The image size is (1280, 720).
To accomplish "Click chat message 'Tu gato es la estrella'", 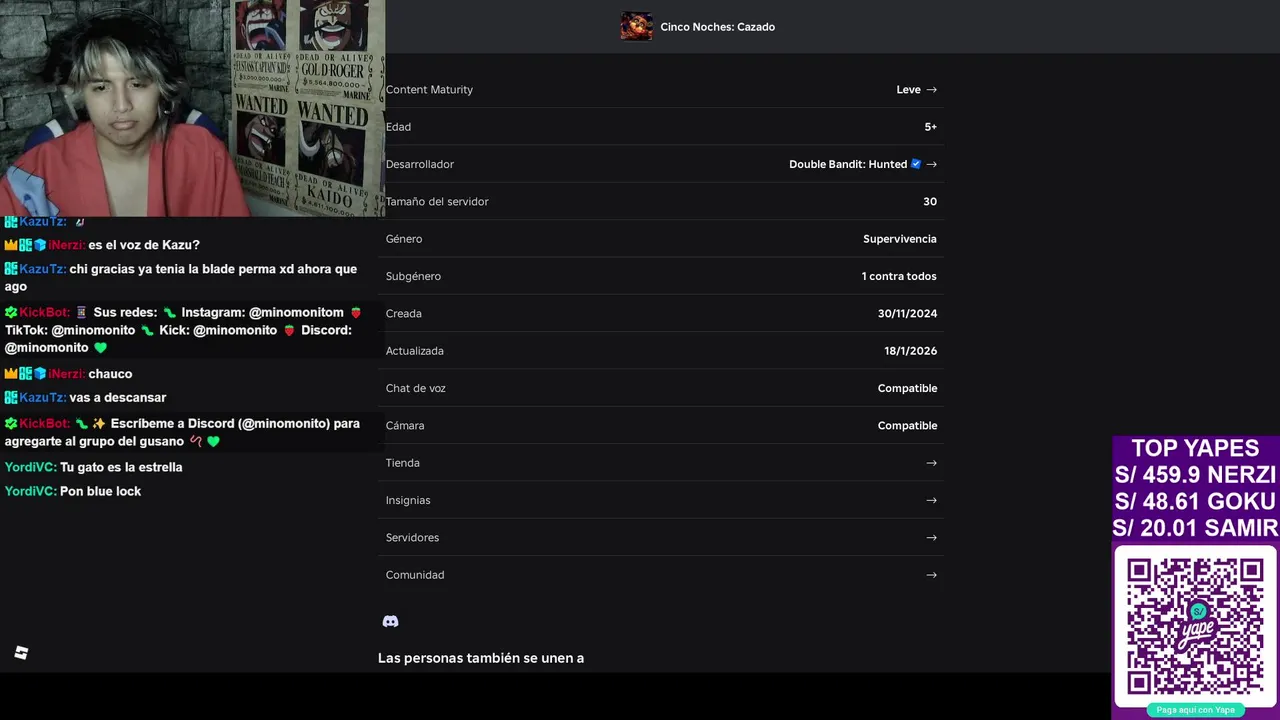I will (x=121, y=467).
